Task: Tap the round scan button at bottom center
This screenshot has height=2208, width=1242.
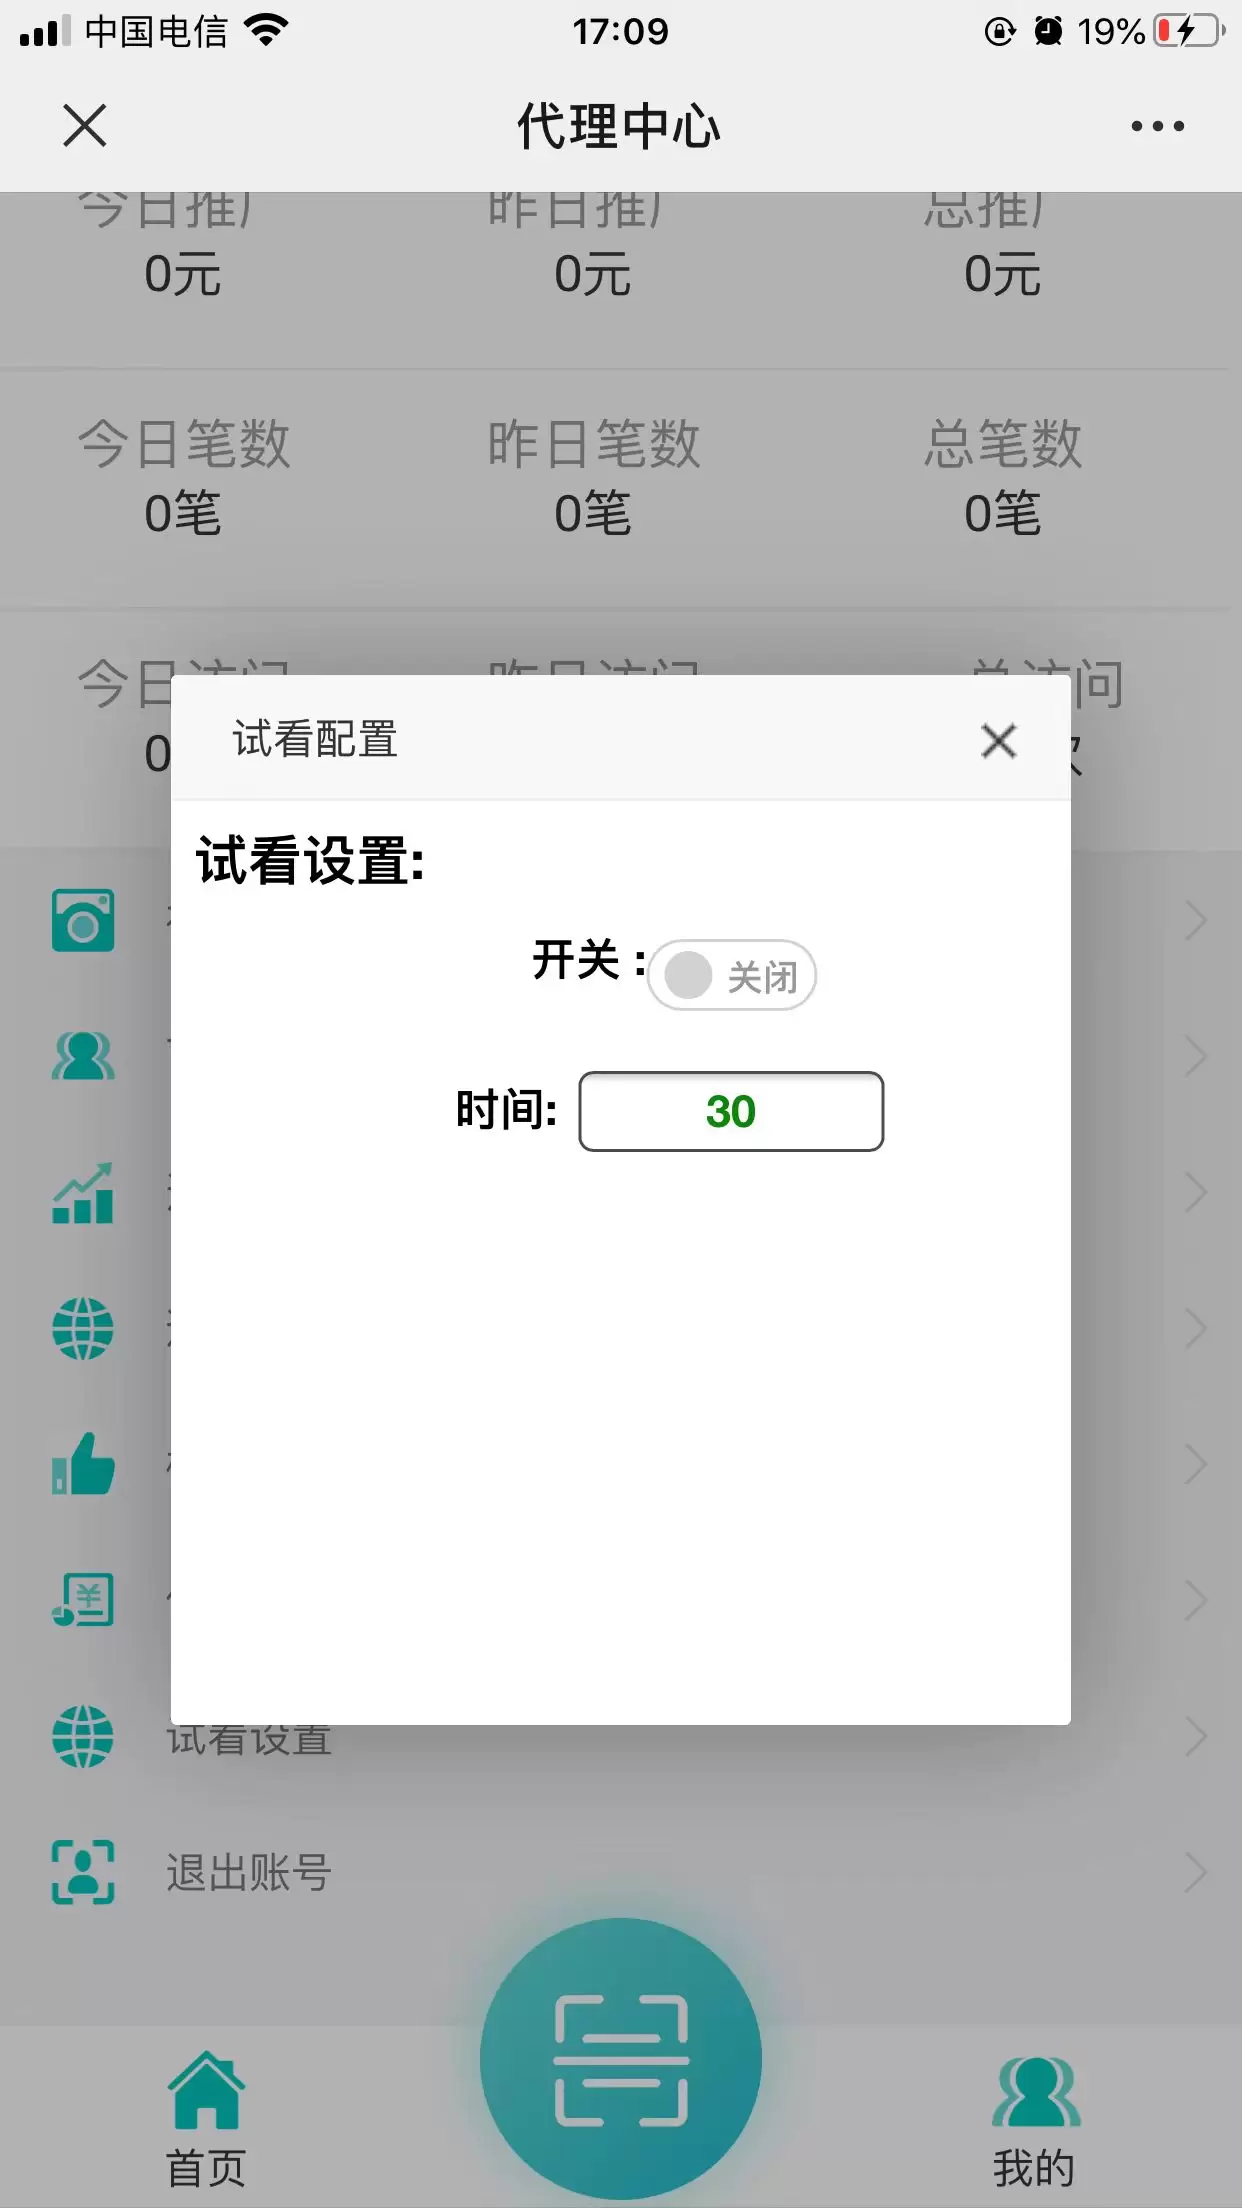Action: pyautogui.click(x=621, y=2060)
